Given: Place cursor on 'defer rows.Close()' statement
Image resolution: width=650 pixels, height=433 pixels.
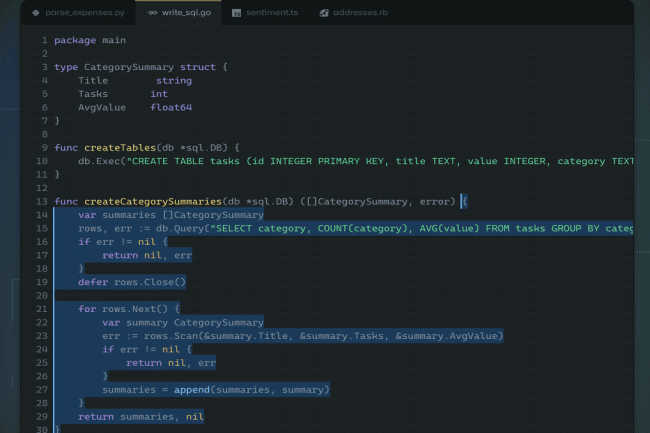Looking at the screenshot, I should pos(132,282).
